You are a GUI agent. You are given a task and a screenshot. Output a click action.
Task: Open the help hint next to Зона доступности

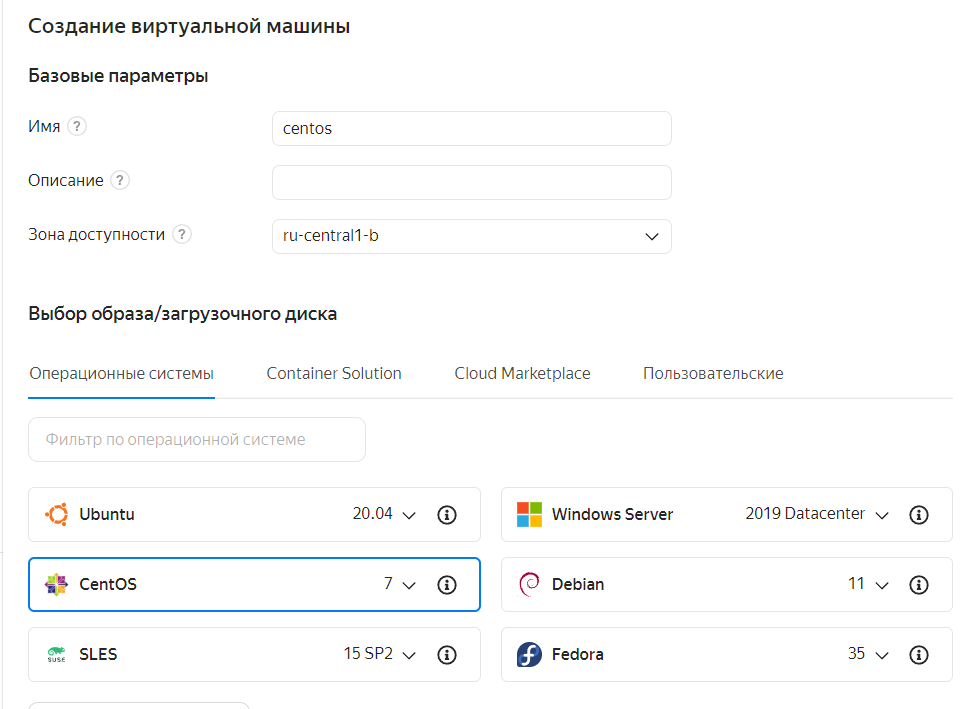[x=181, y=234]
